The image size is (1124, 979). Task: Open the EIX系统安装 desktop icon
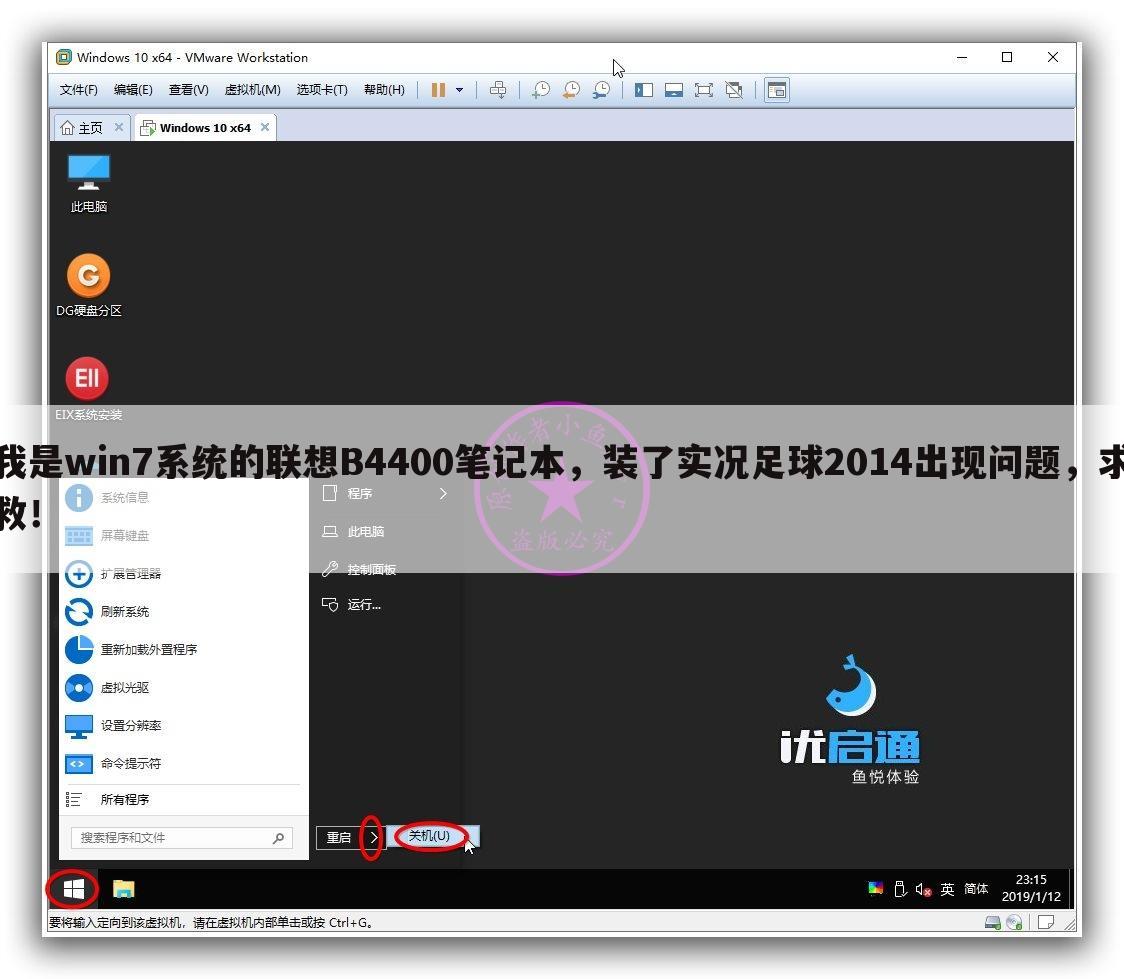pos(89,389)
